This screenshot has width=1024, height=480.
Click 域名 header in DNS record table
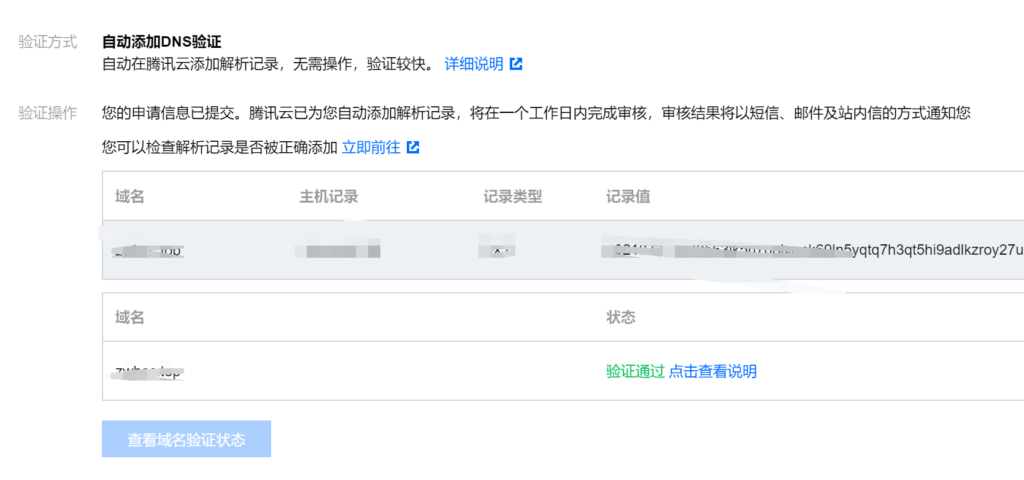pos(130,196)
